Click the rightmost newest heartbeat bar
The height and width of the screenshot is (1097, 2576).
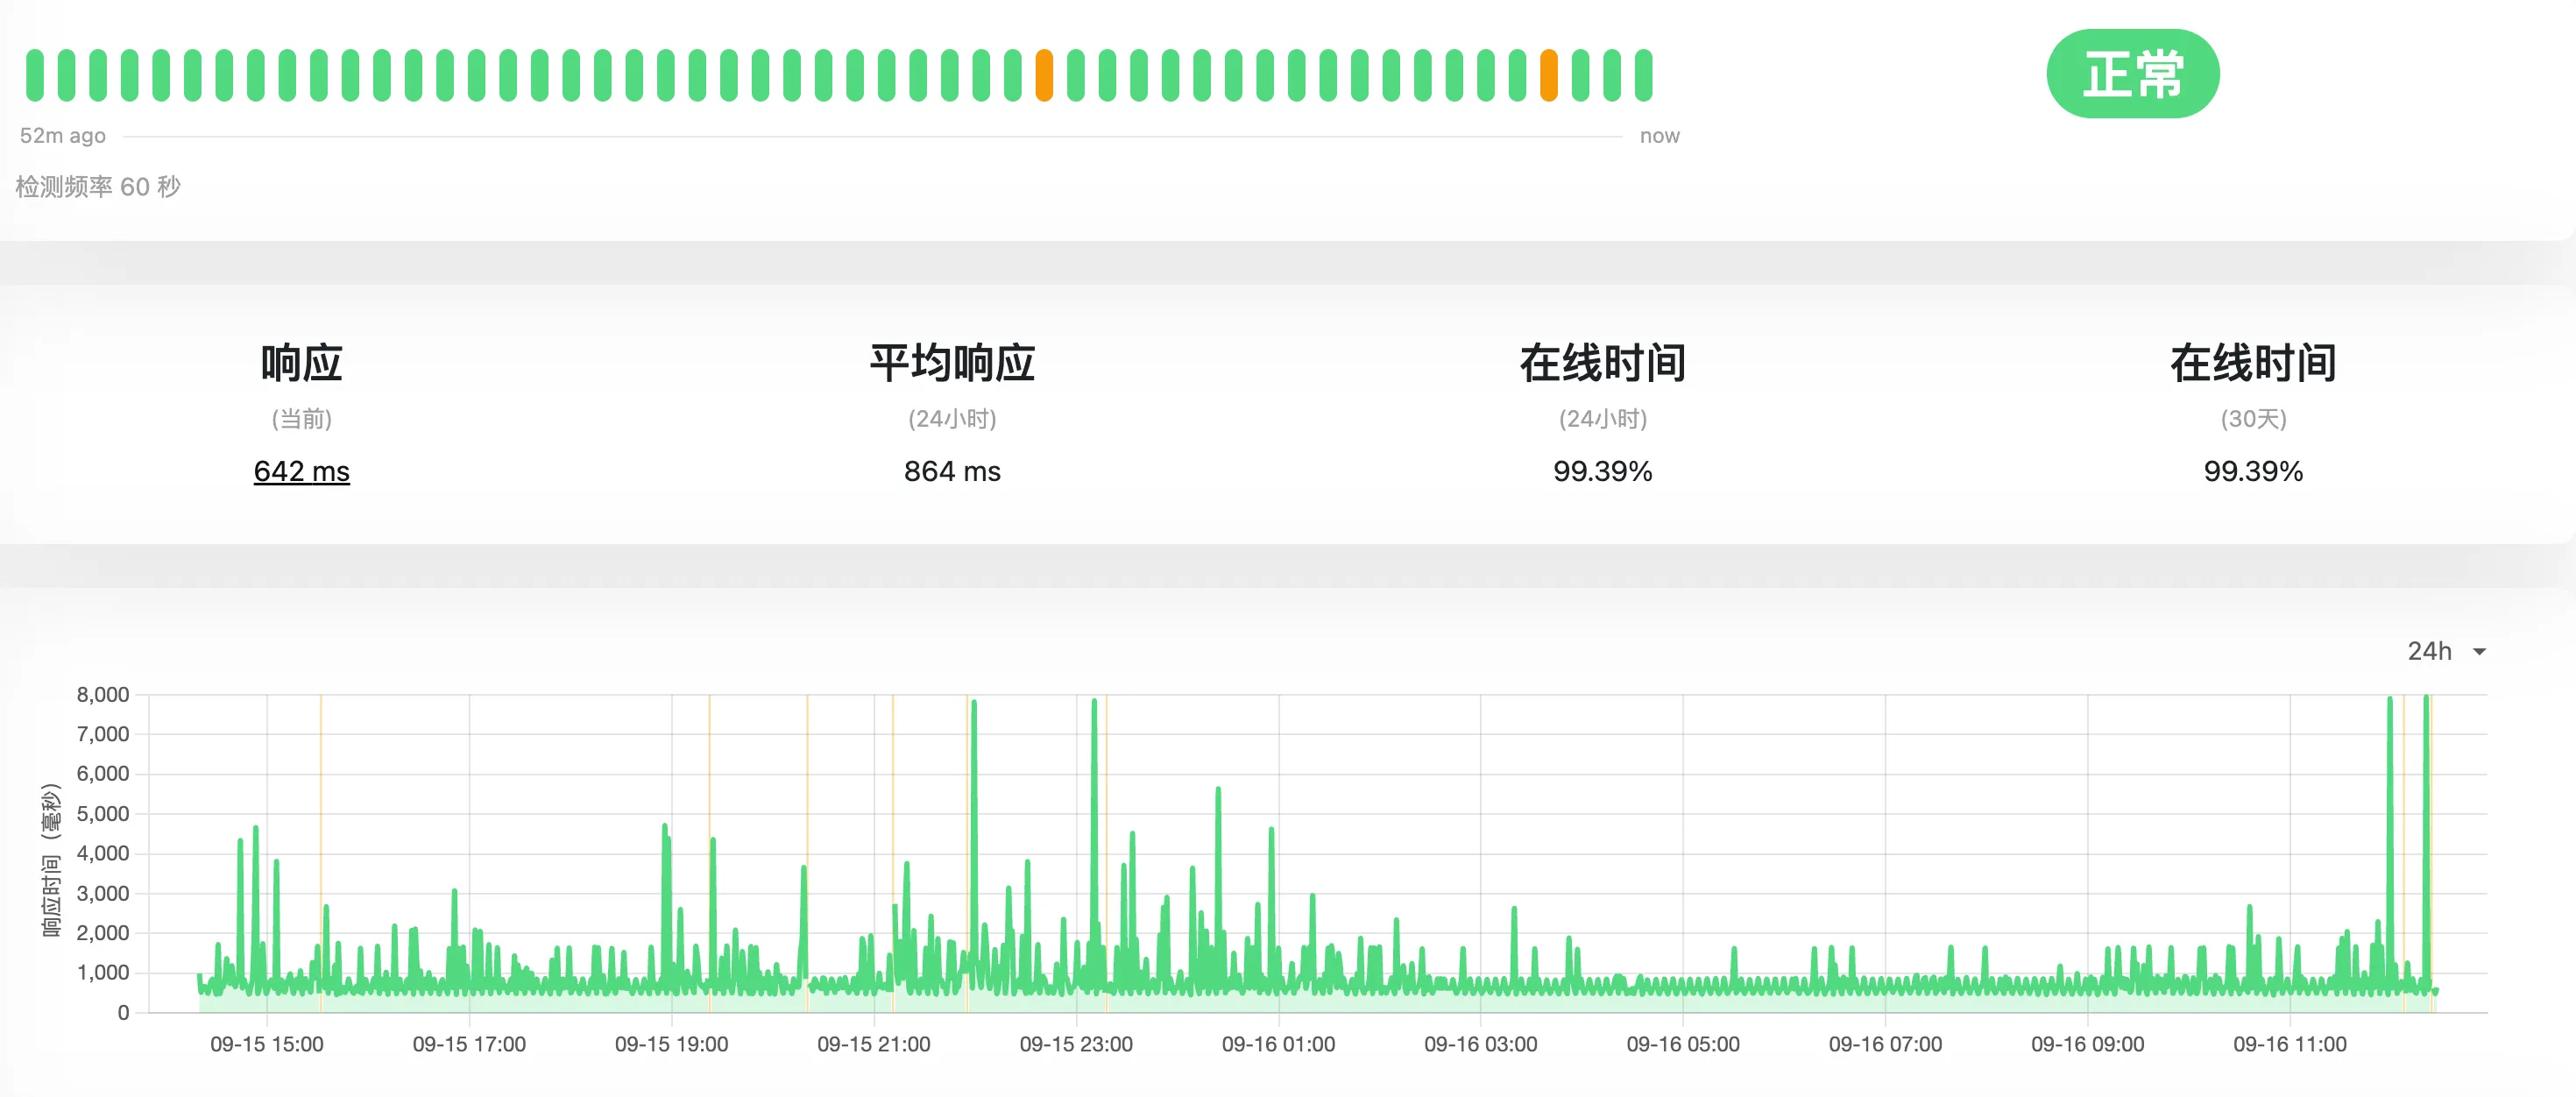(1643, 75)
